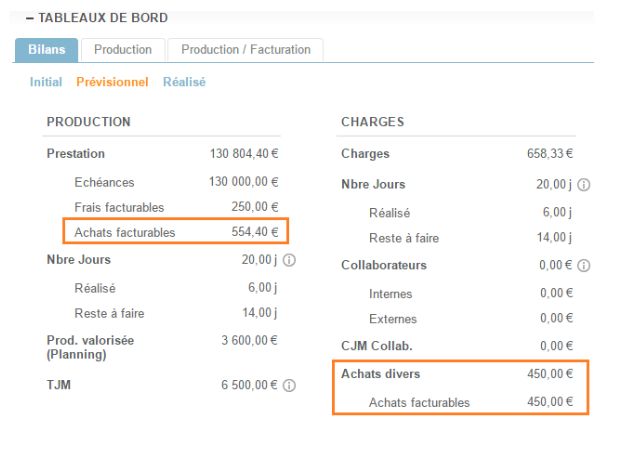Show the Initial balance view
Screen dimensions: 625x453
point(46,82)
